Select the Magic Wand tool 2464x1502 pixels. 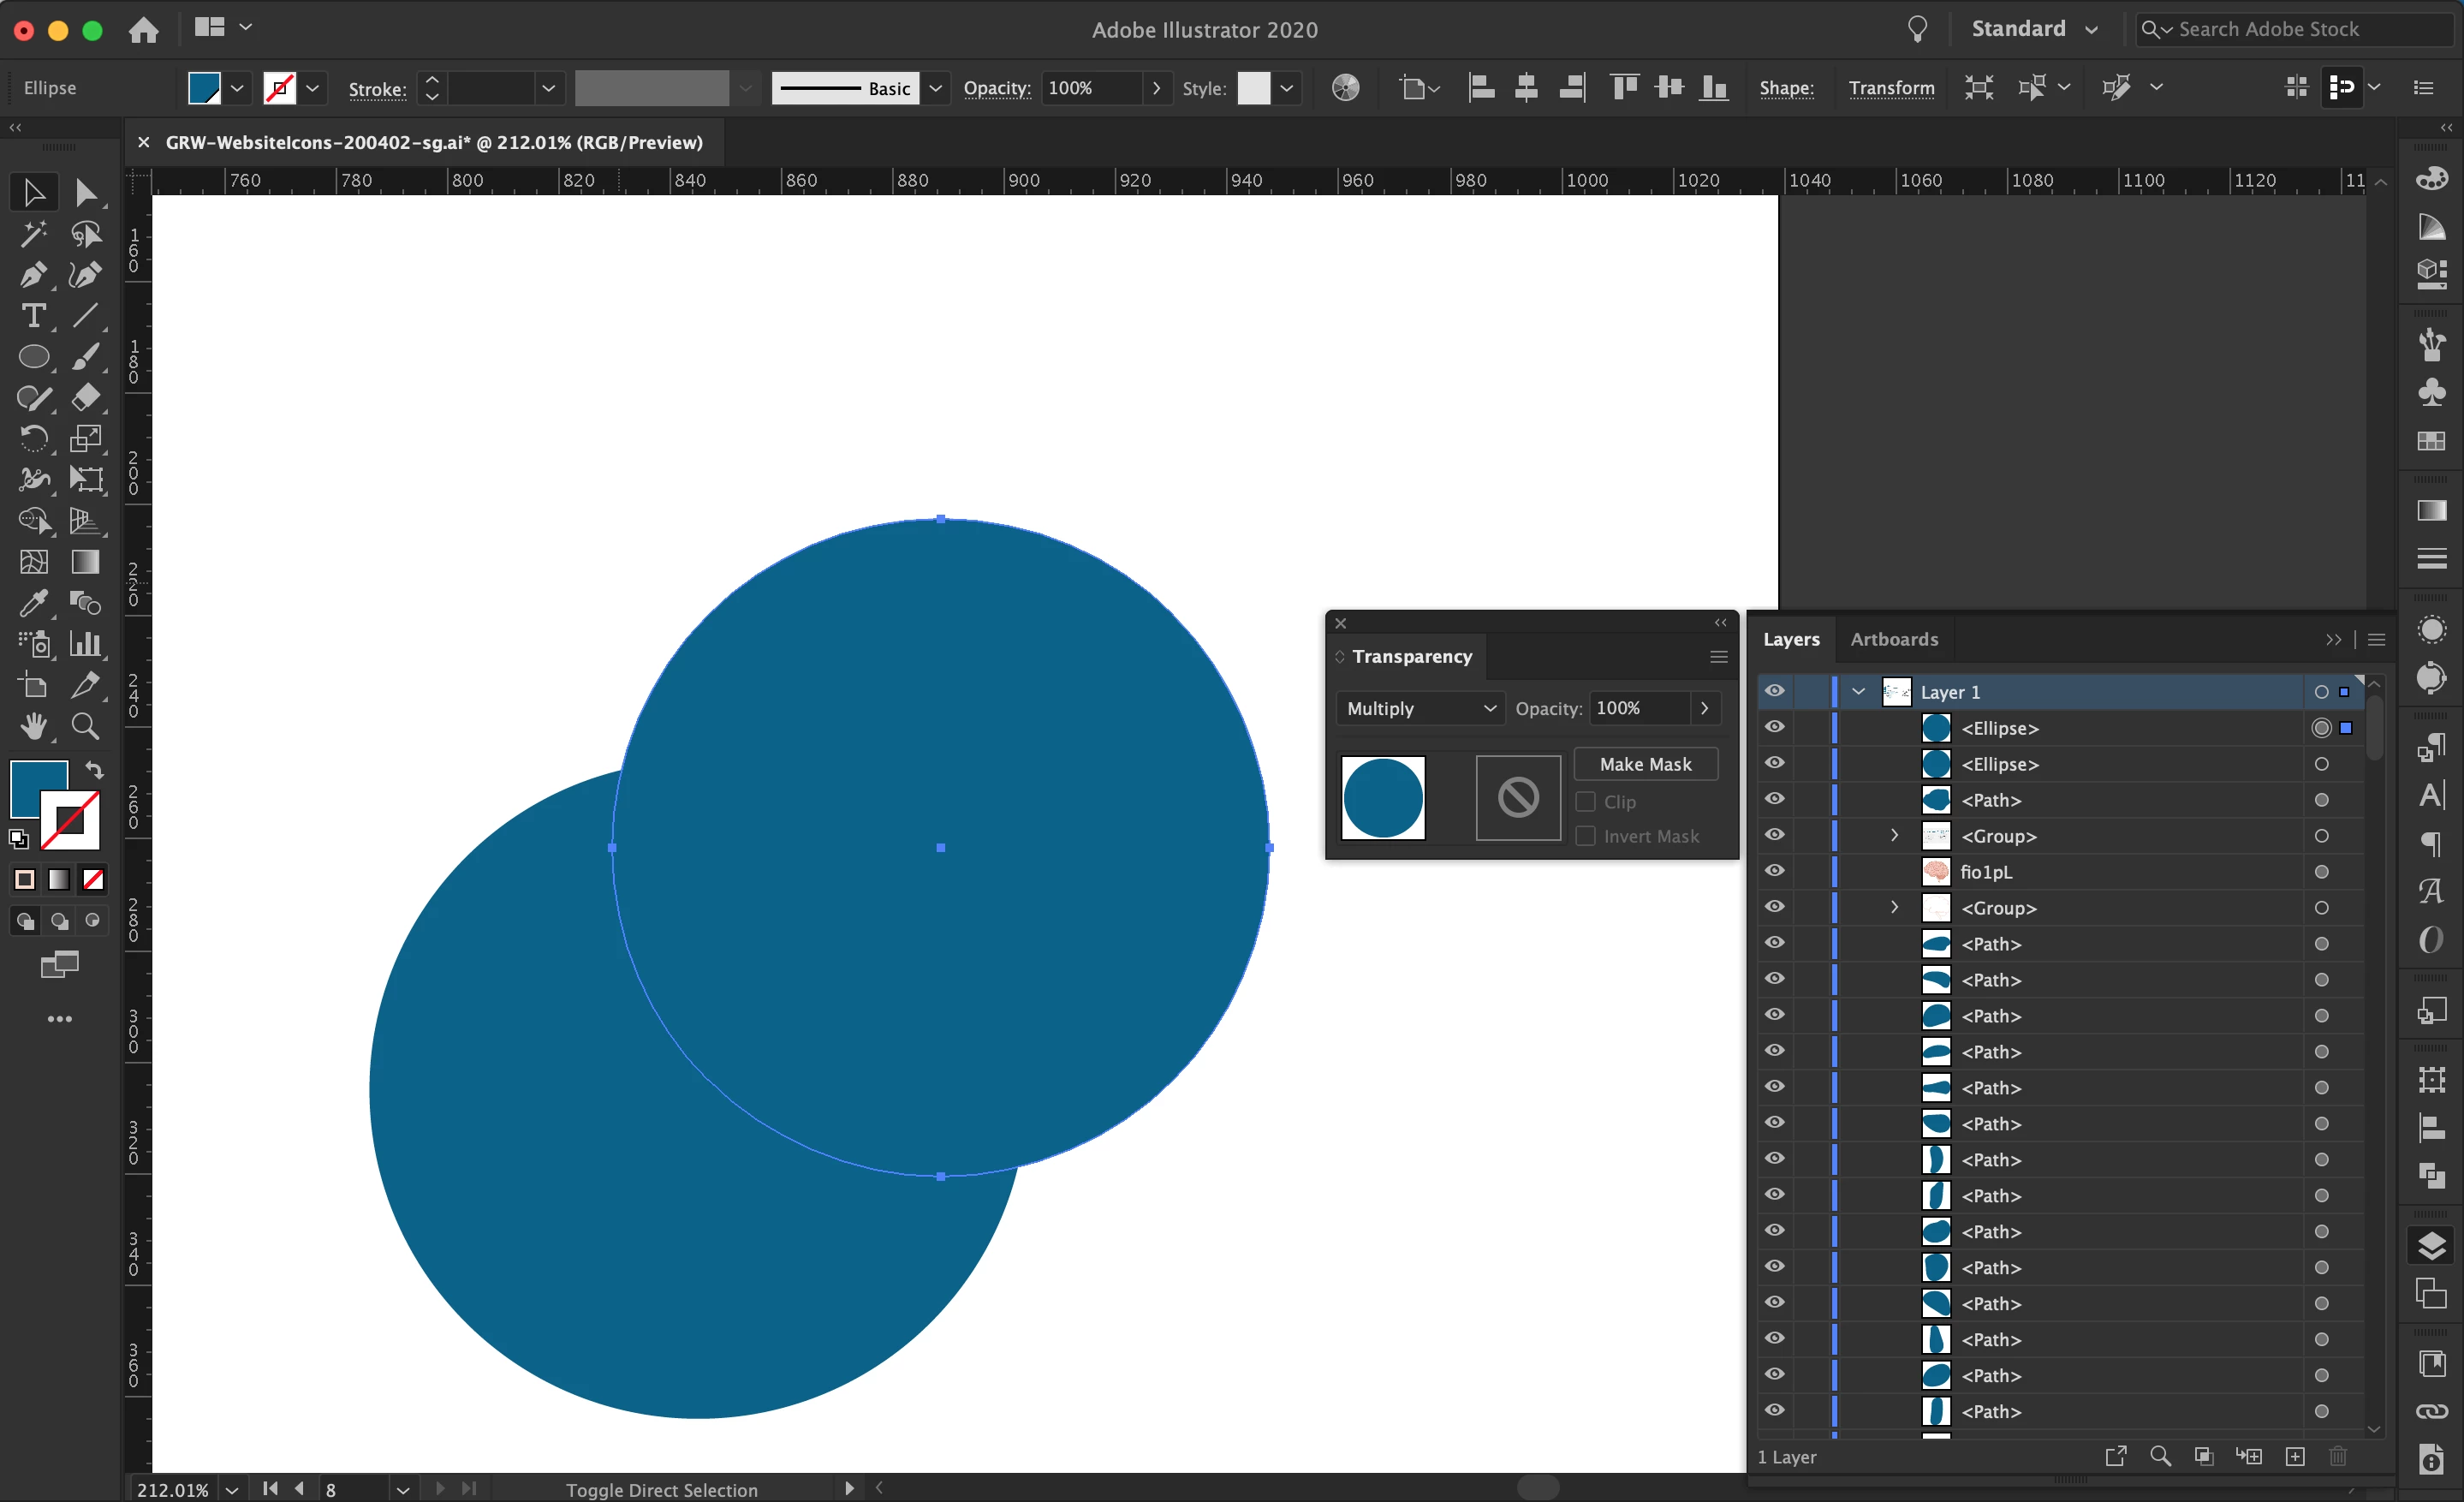[33, 233]
